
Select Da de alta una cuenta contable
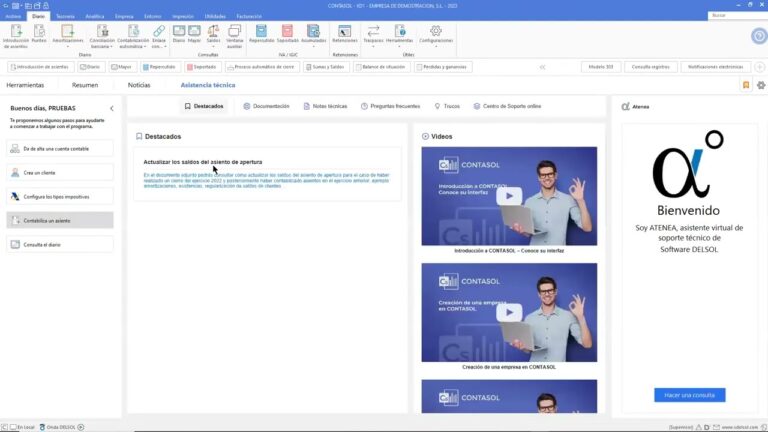(60, 148)
